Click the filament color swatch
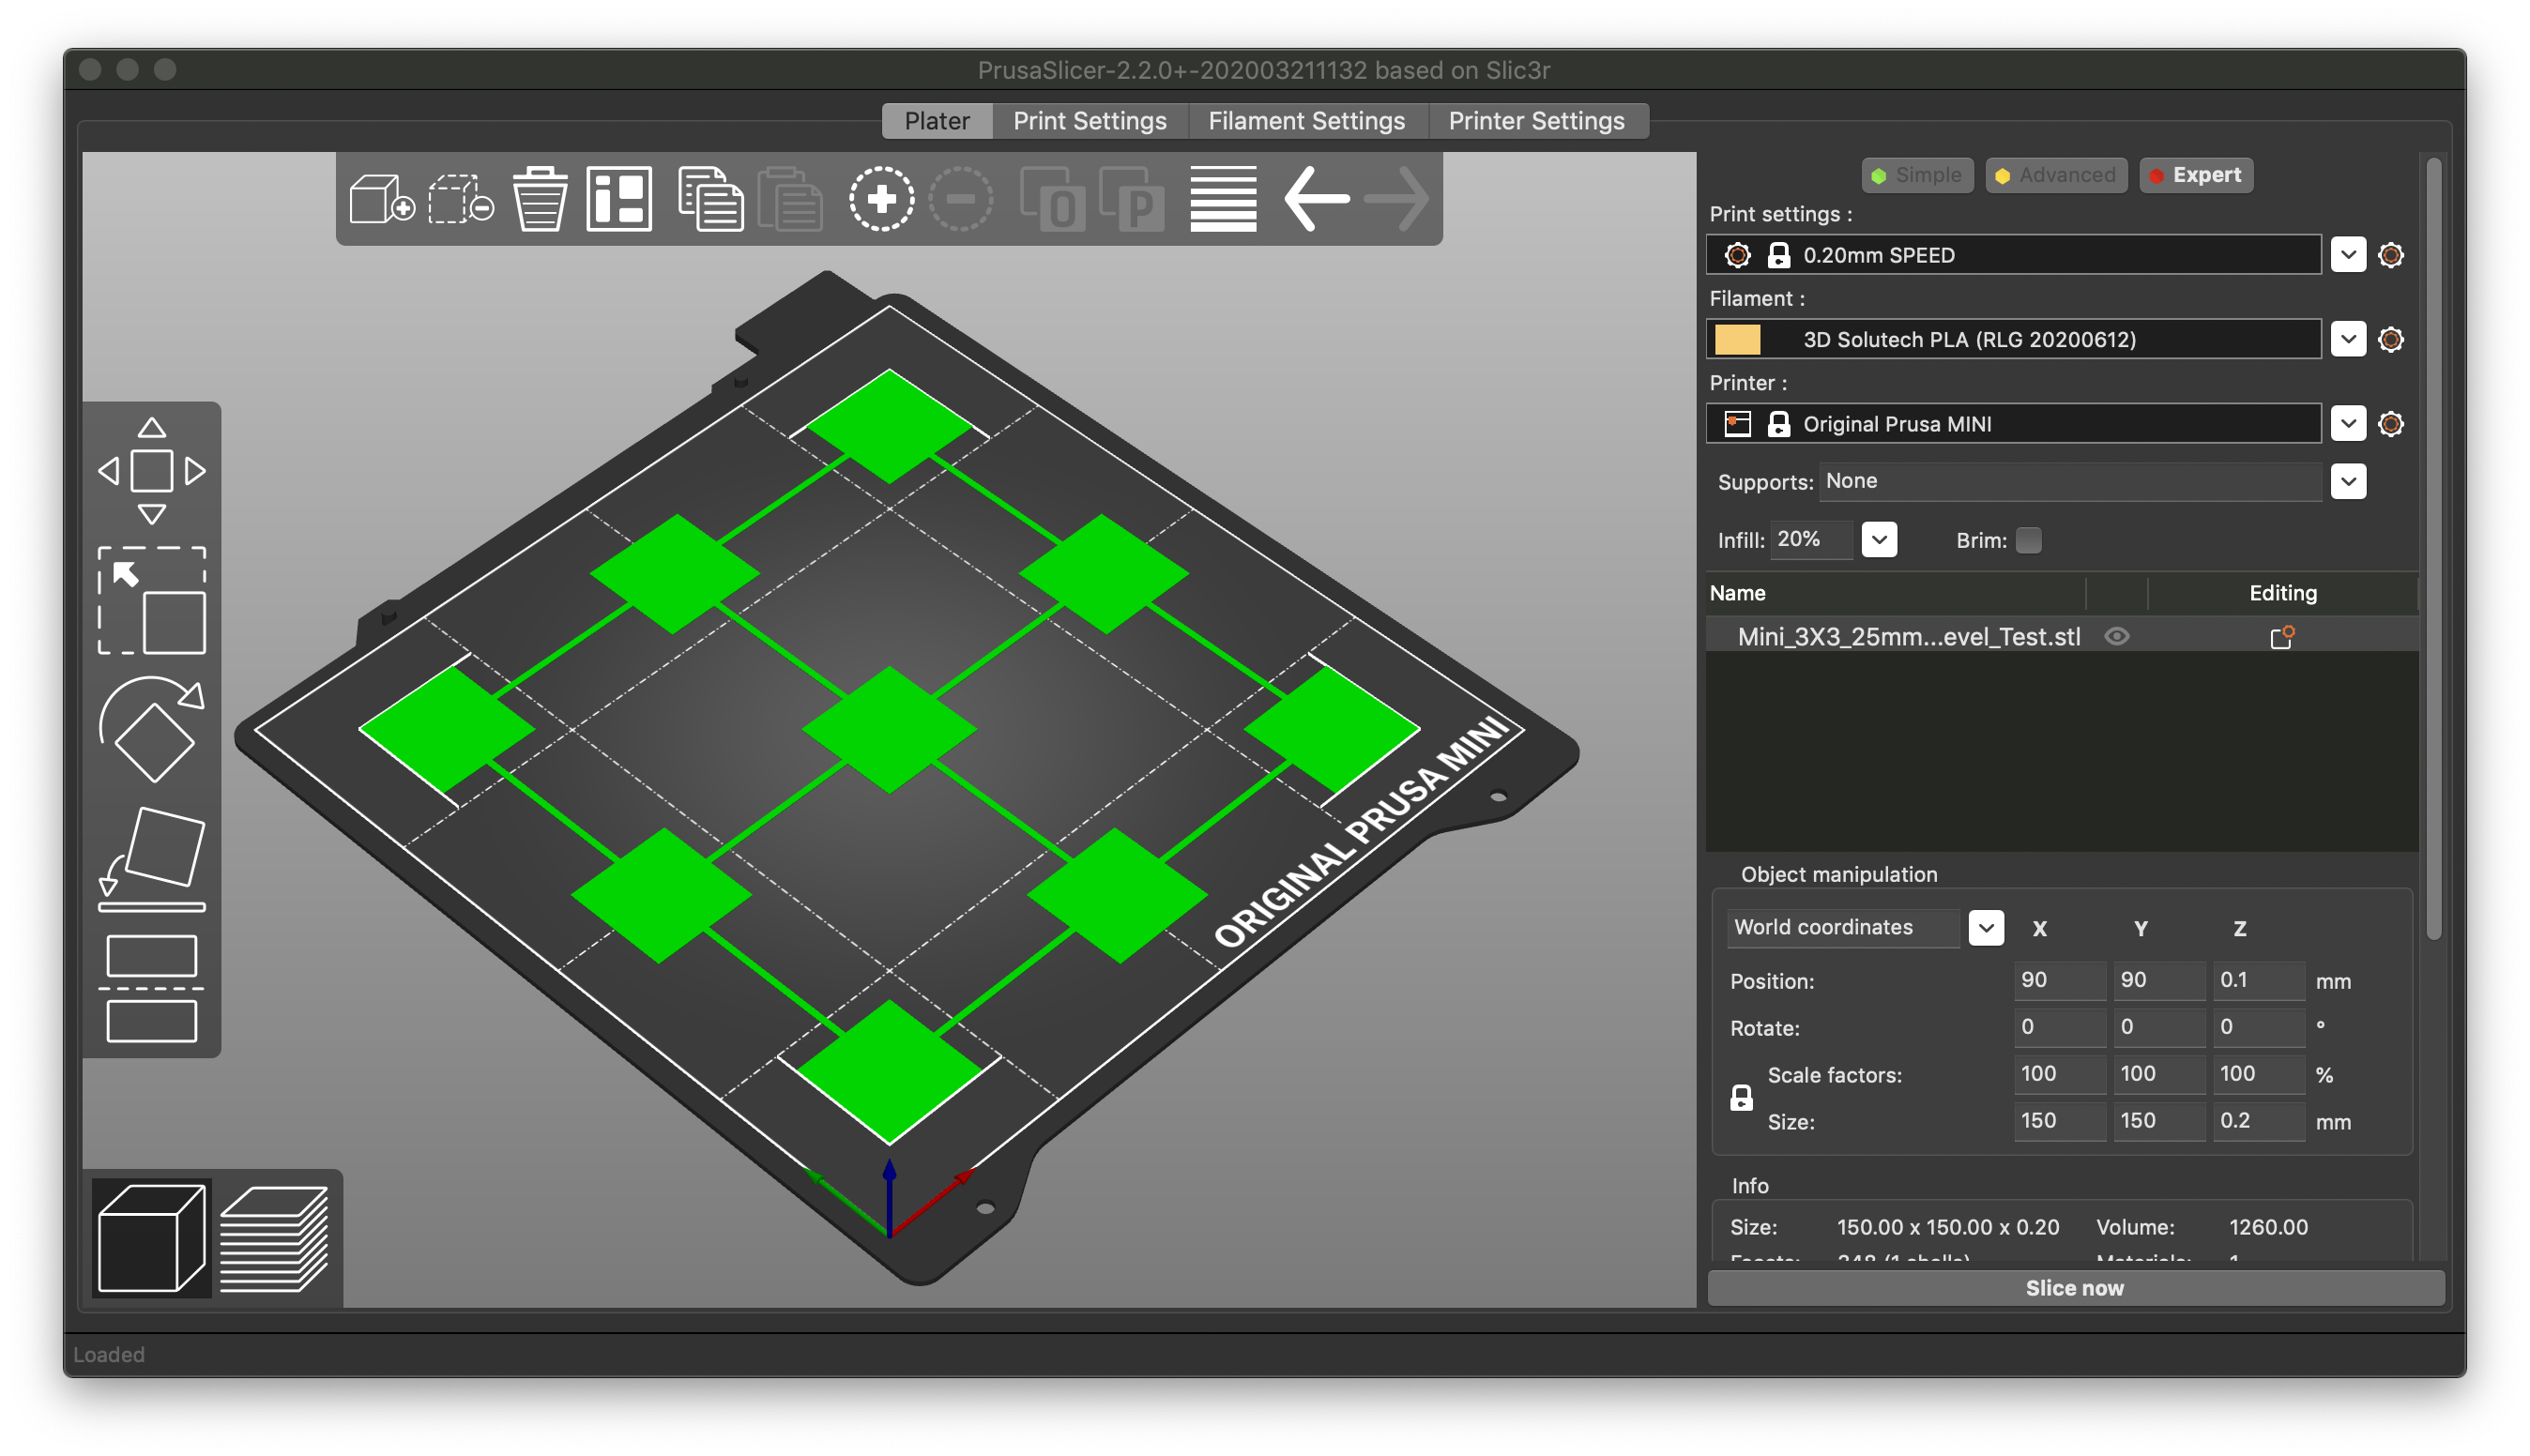Screen dimensions: 2530x1456 pos(1738,340)
